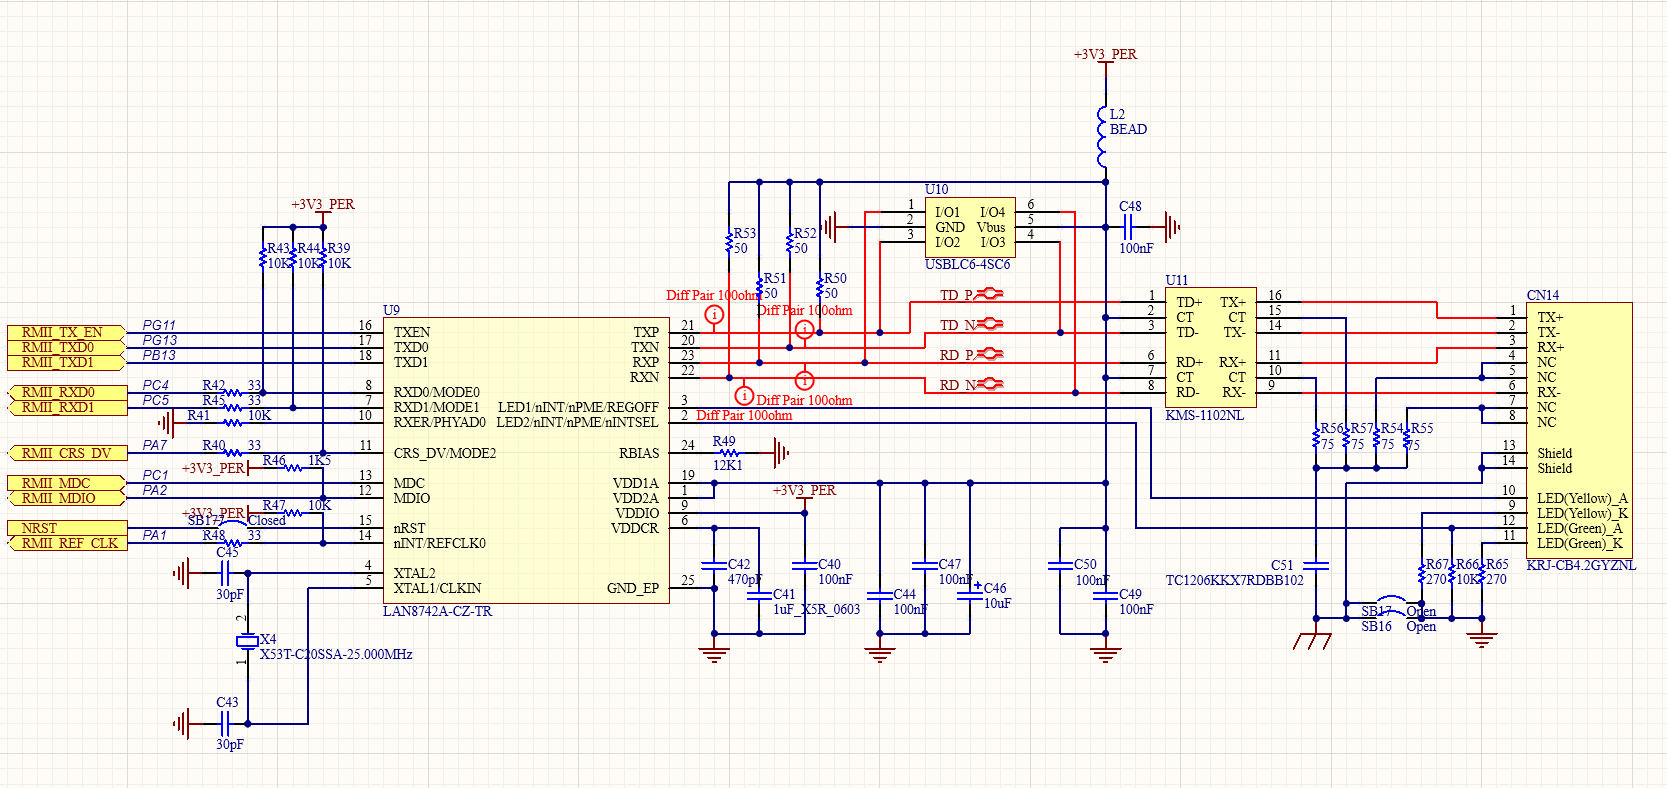Select the X4 25MHz crystal symbol
The height and width of the screenshot is (788, 1667).
[x=247, y=641]
